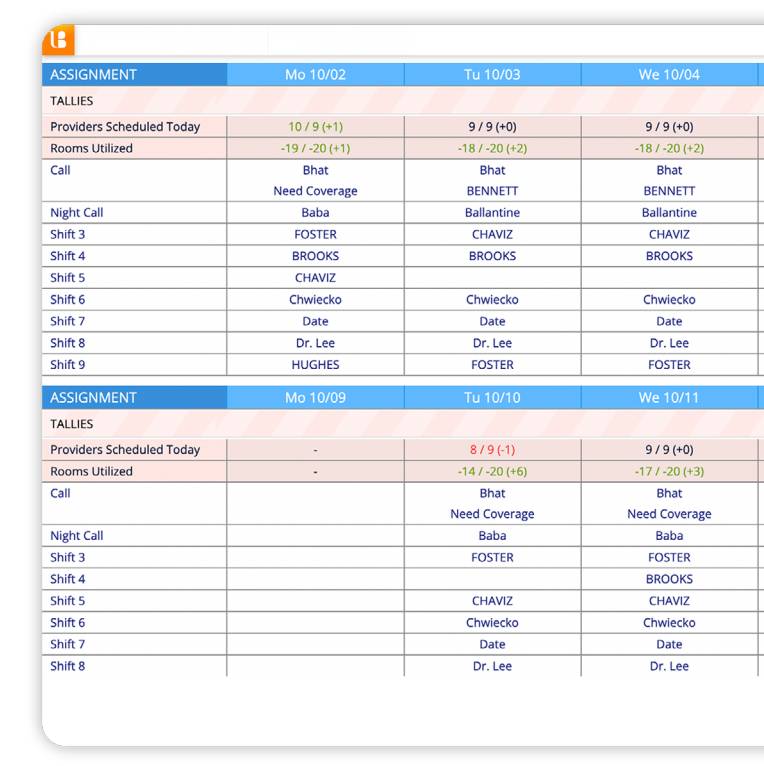Click the orange app logo icon
Viewport: 764px width, 766px height.
[x=59, y=40]
